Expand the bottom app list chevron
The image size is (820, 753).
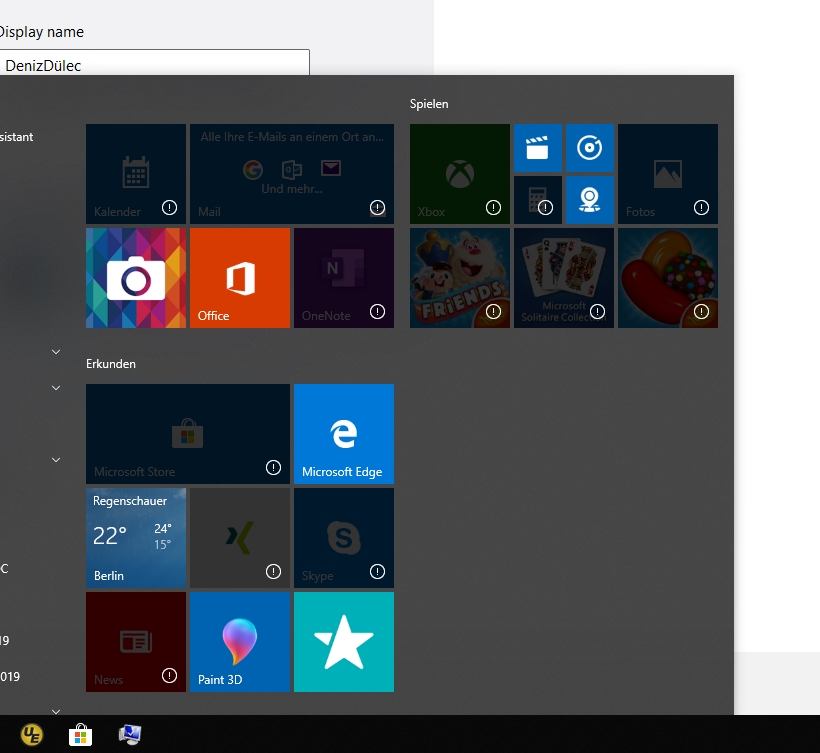(x=56, y=712)
